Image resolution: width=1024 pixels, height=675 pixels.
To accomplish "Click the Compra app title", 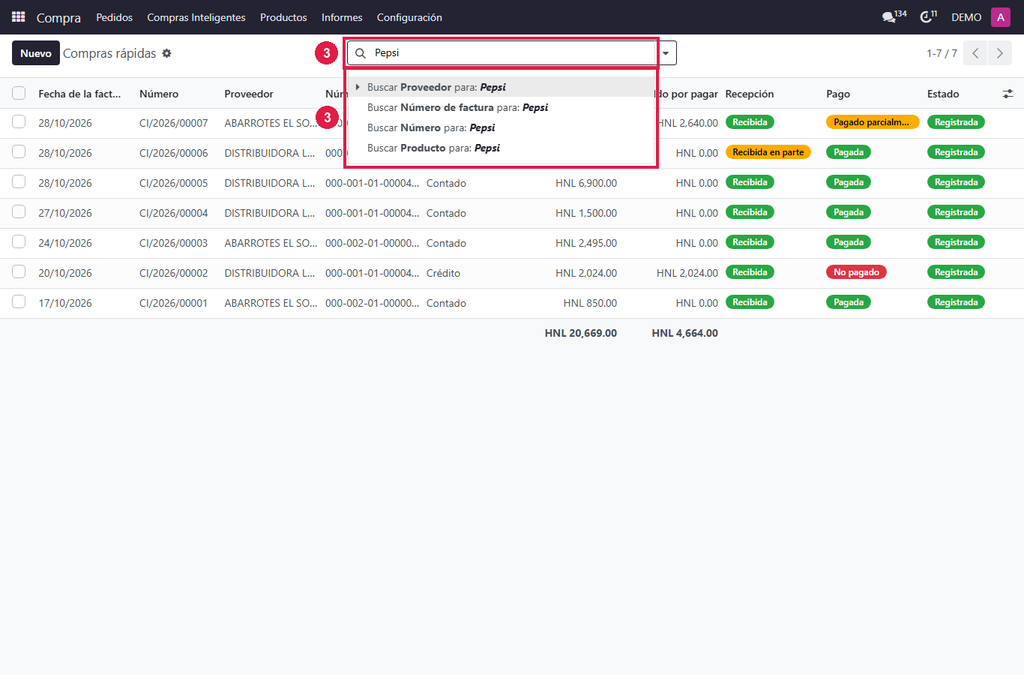I will (x=59, y=18).
